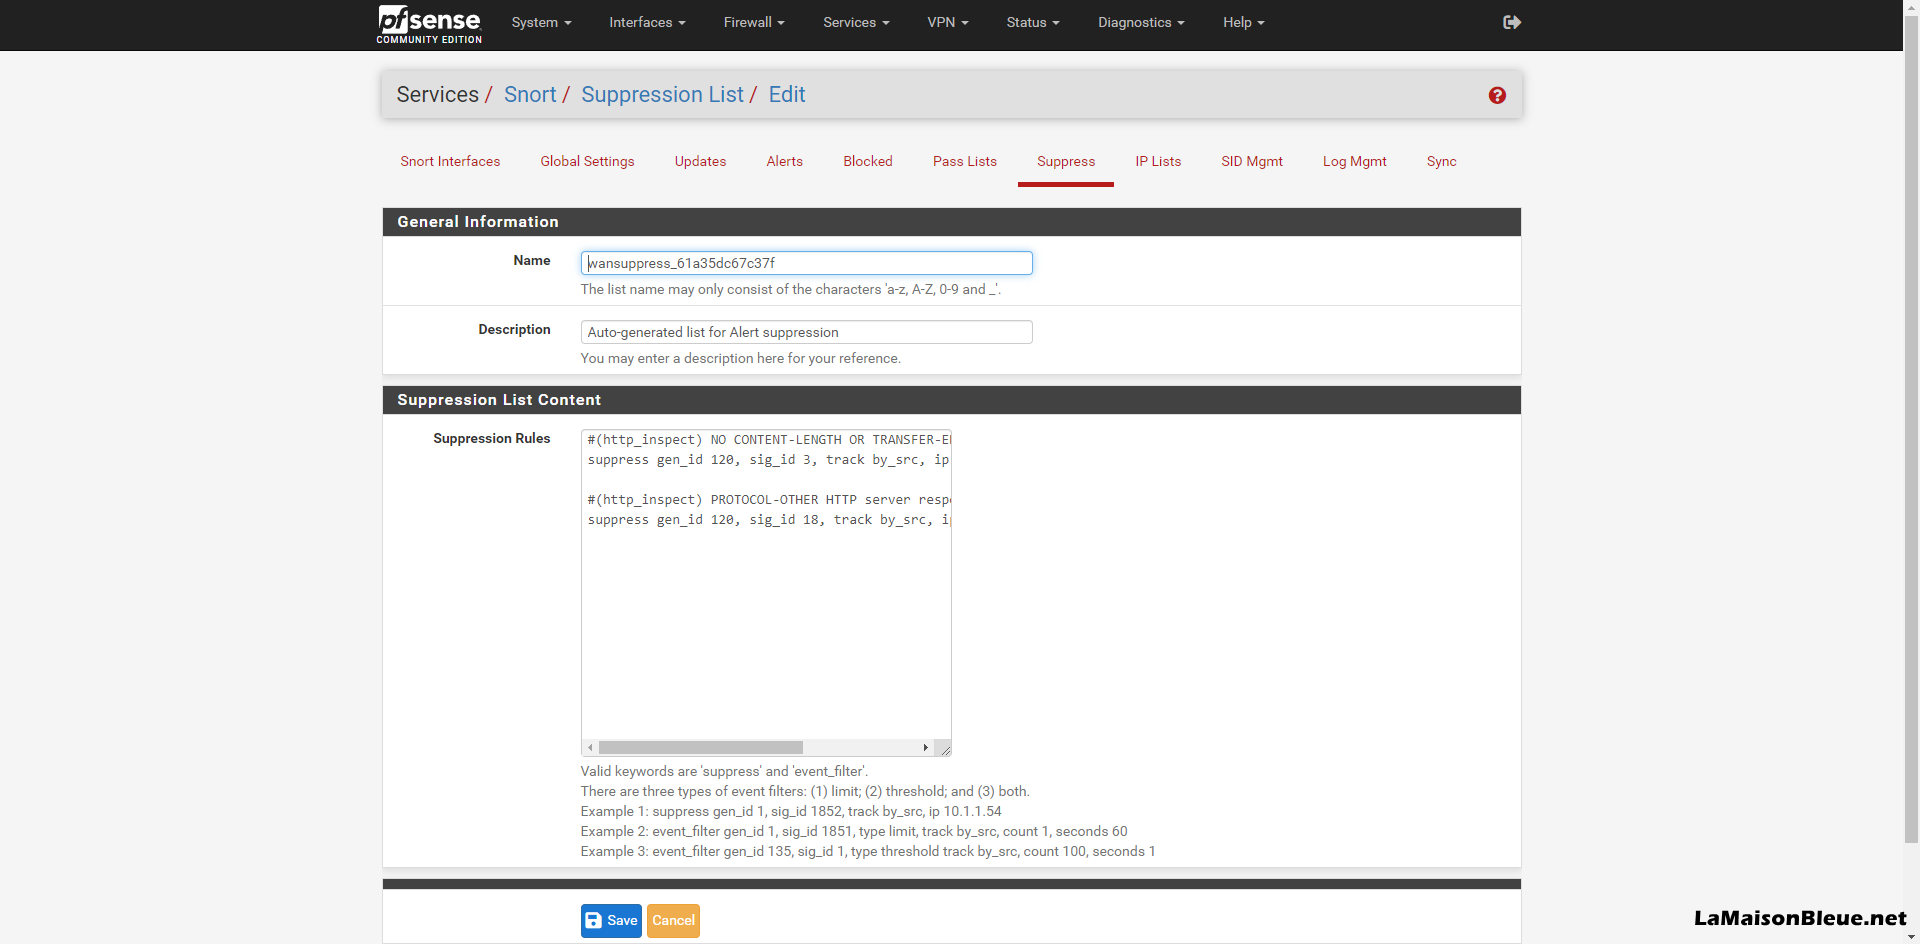Click the Description input field
The image size is (1920, 944).
806,332
